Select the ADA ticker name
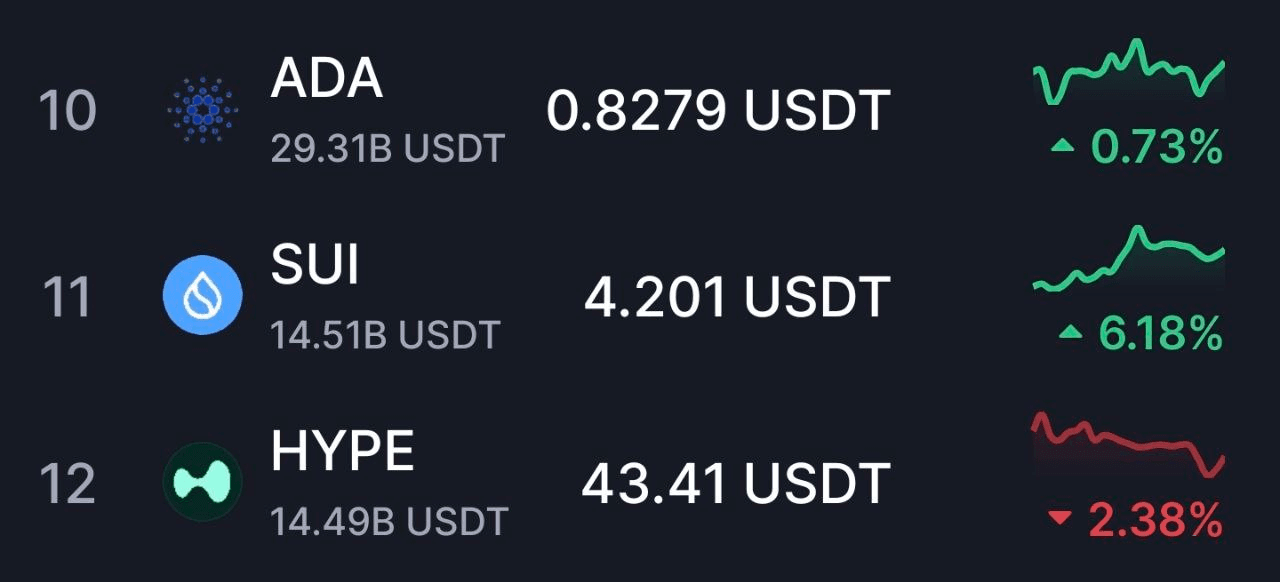 (x=326, y=80)
